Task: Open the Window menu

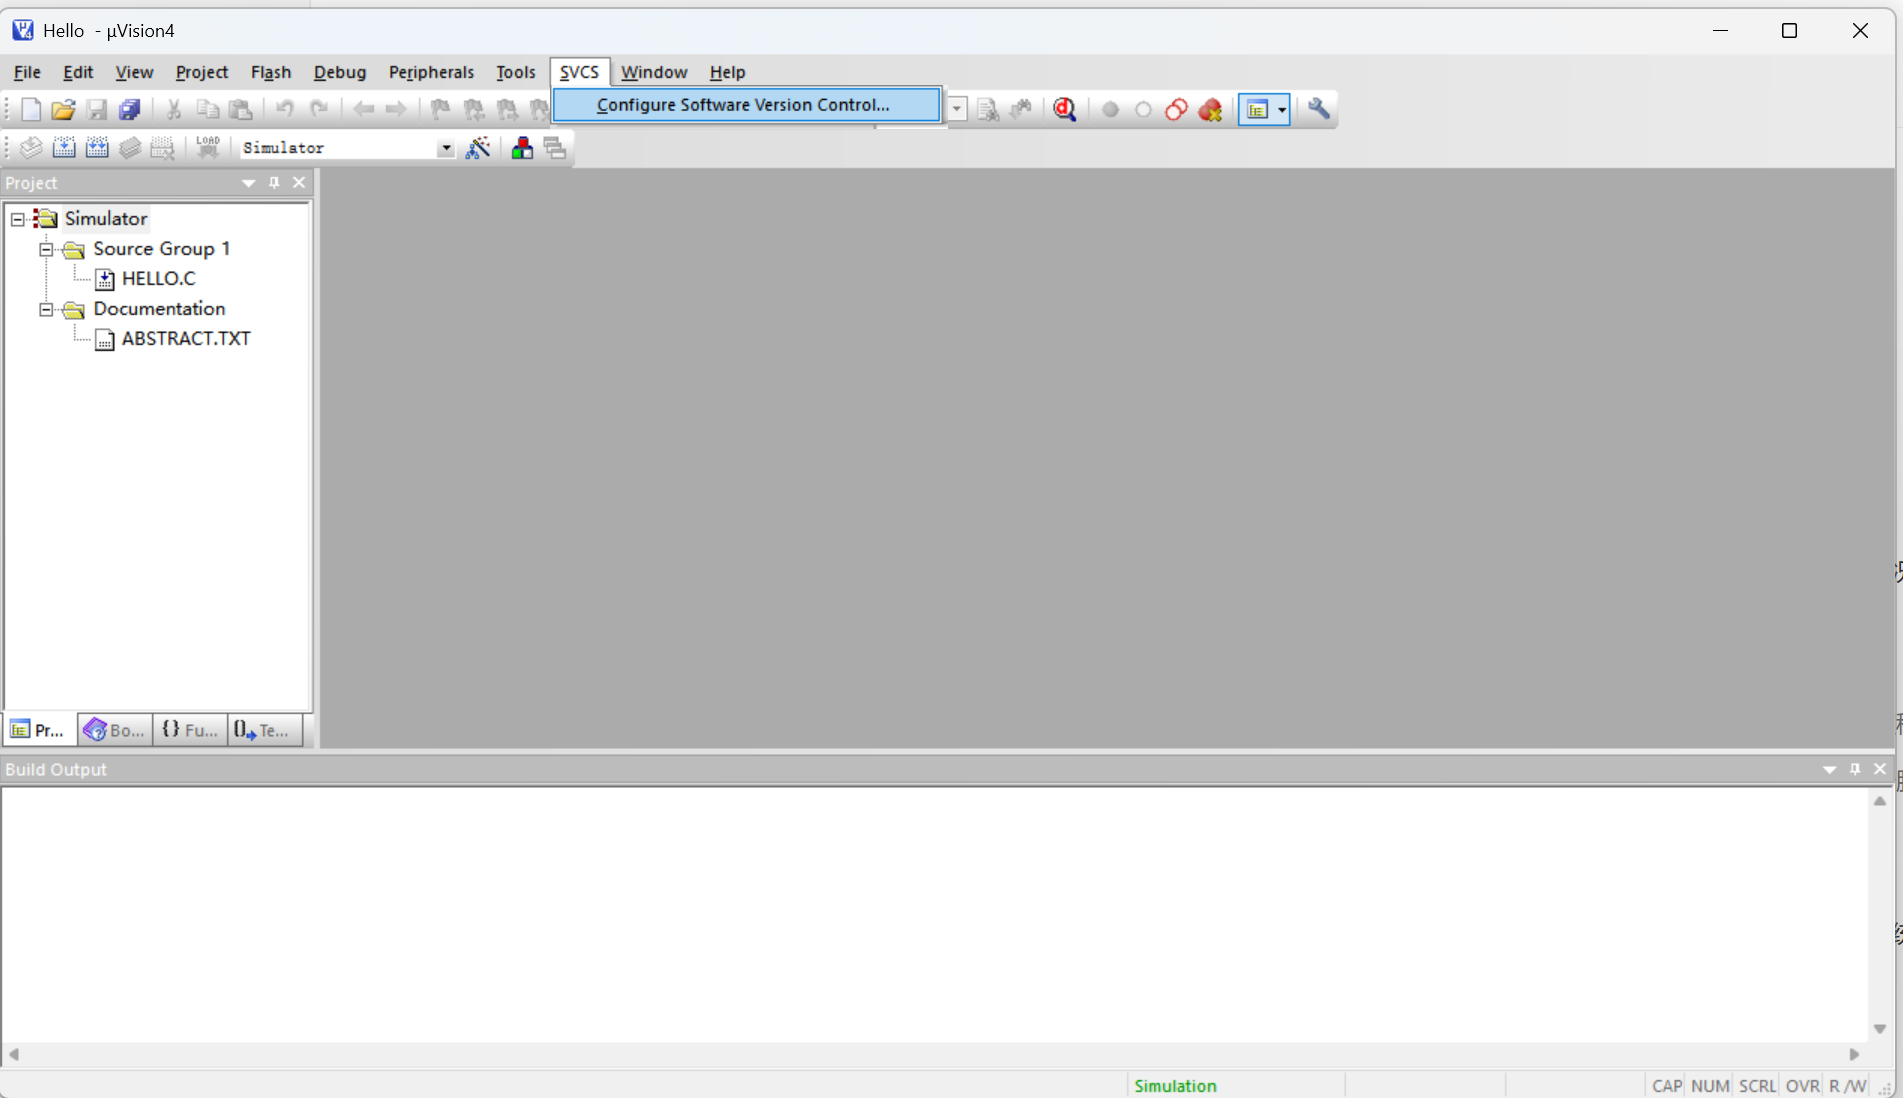Action: (654, 72)
